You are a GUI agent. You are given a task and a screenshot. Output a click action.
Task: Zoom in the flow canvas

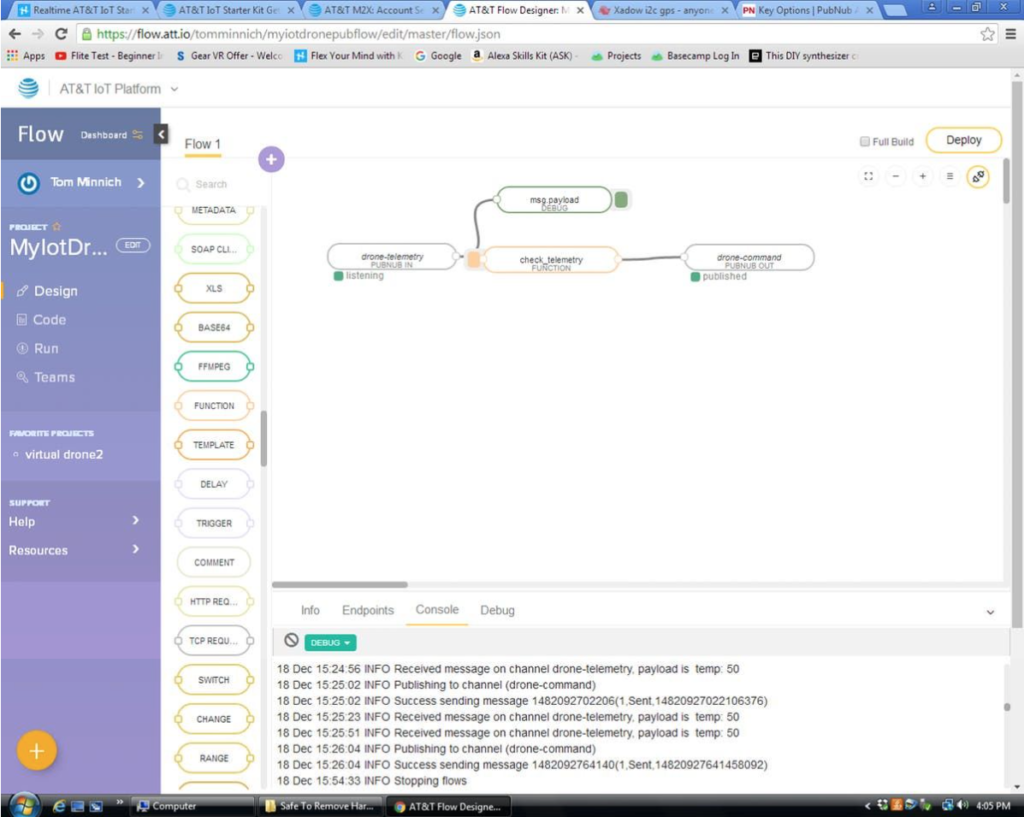tap(923, 176)
